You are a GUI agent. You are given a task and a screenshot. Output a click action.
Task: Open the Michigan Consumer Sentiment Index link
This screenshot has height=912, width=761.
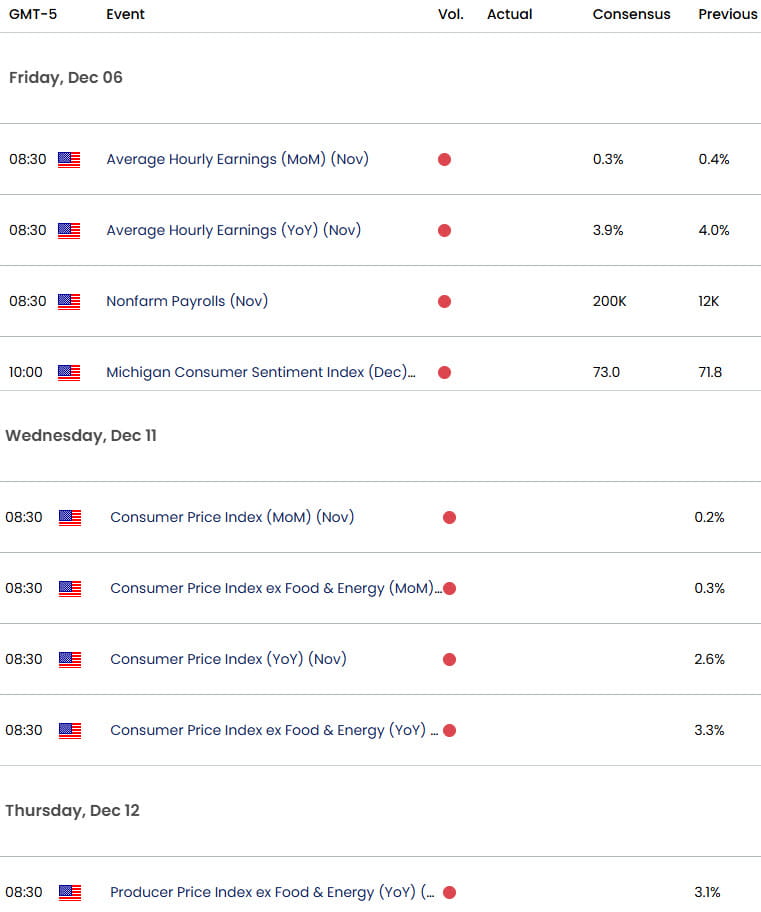[x=260, y=372]
